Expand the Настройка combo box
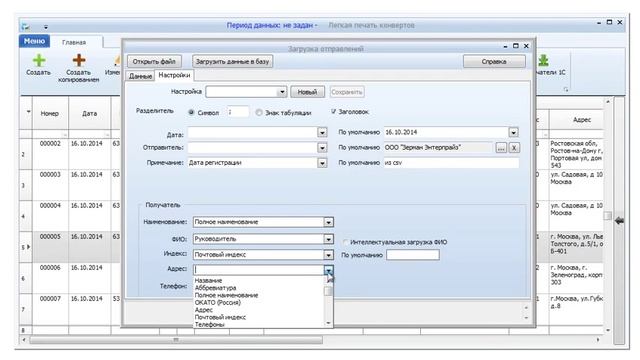Screen dimensions: 640x360 pyautogui.click(x=282, y=92)
